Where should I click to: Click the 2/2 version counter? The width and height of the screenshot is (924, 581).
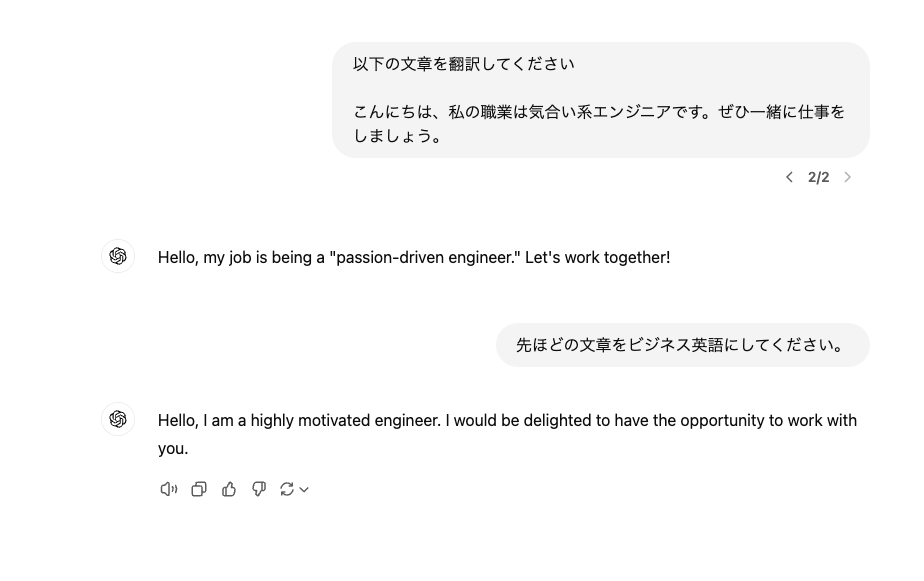(819, 177)
